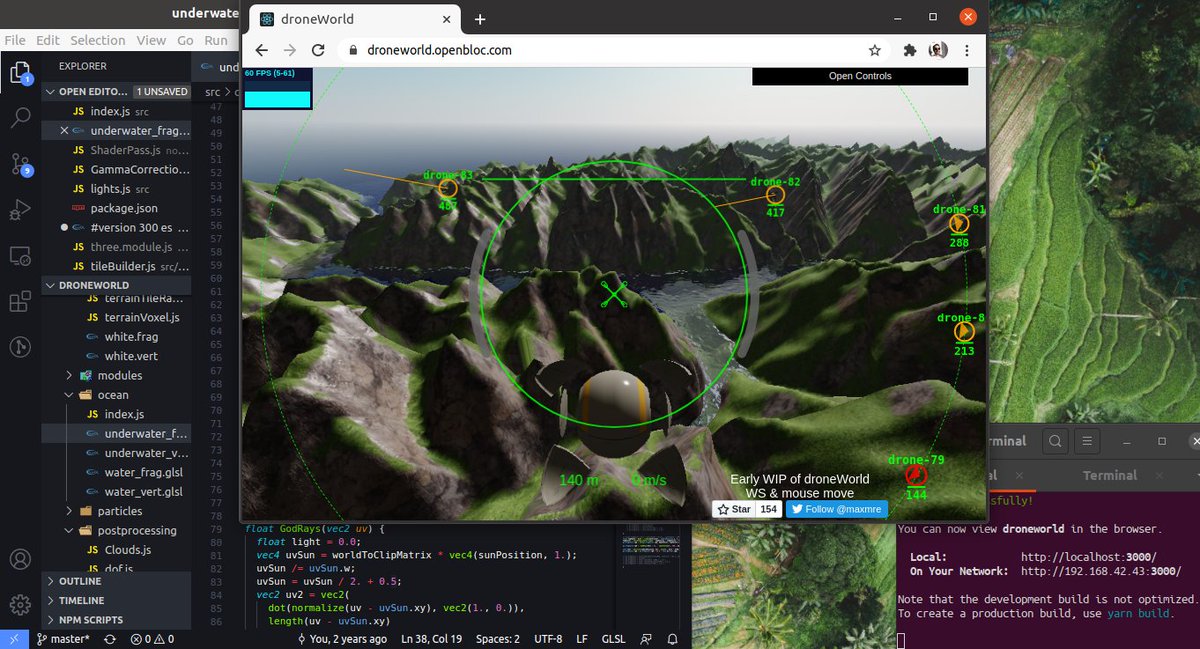Reload the droneworld page in Chrome
This screenshot has height=649, width=1200.
pyautogui.click(x=319, y=50)
